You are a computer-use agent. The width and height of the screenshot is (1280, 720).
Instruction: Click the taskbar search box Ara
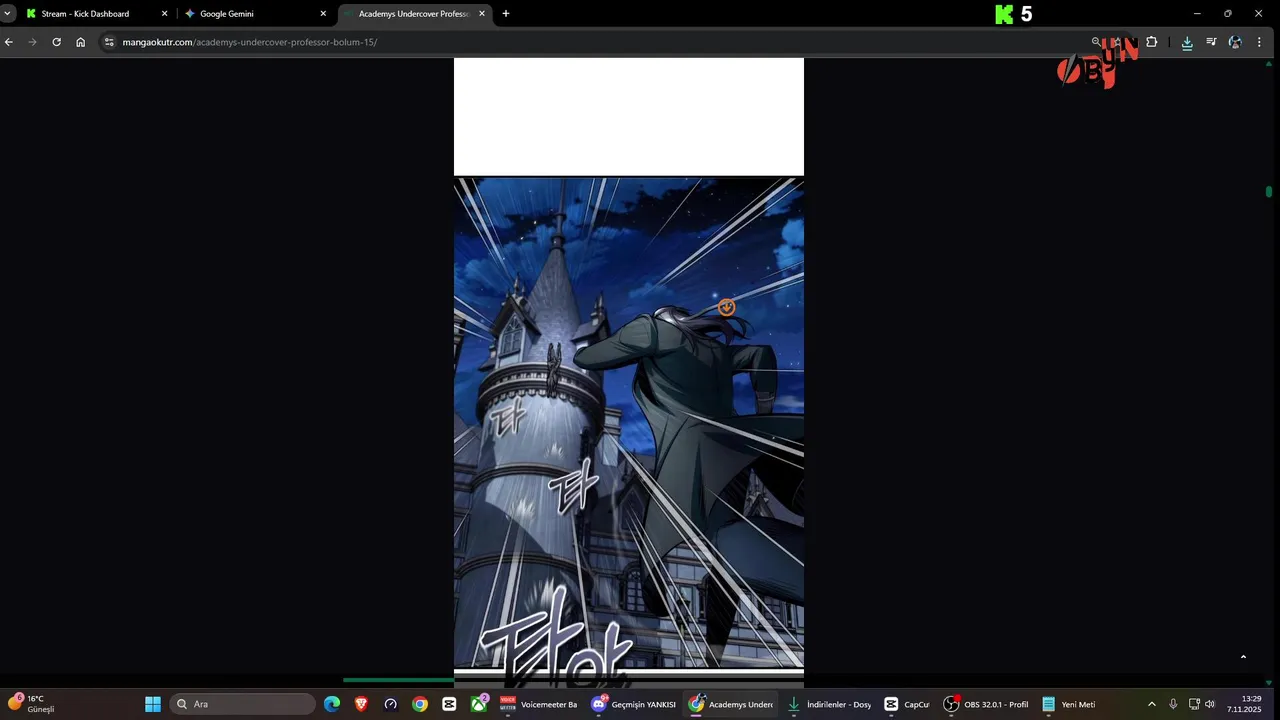[241, 704]
